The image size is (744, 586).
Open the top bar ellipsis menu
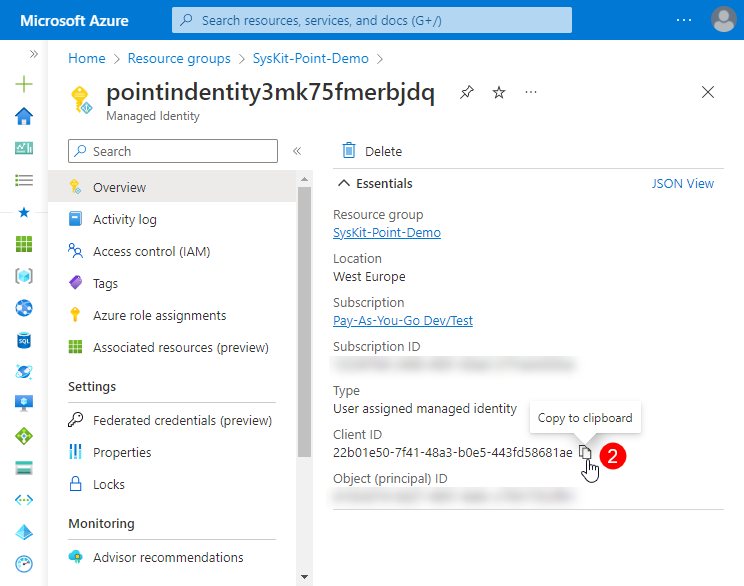point(684,20)
